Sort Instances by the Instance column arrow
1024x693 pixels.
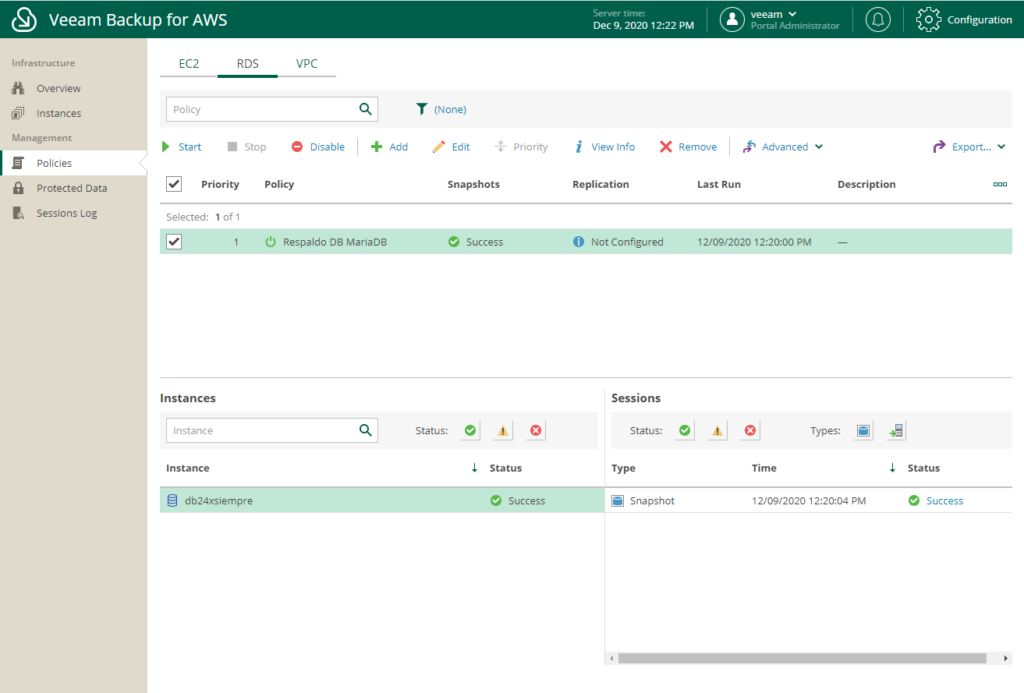coord(474,468)
